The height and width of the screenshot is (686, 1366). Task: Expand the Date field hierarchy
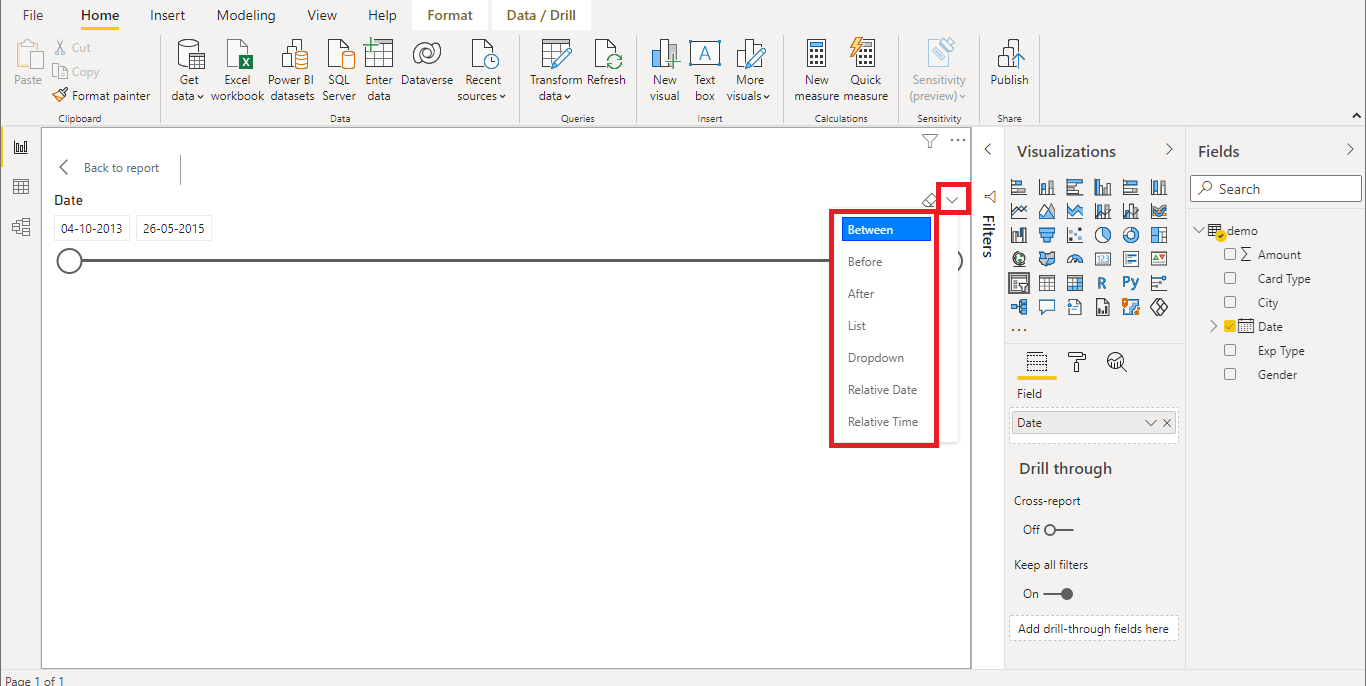click(1212, 325)
